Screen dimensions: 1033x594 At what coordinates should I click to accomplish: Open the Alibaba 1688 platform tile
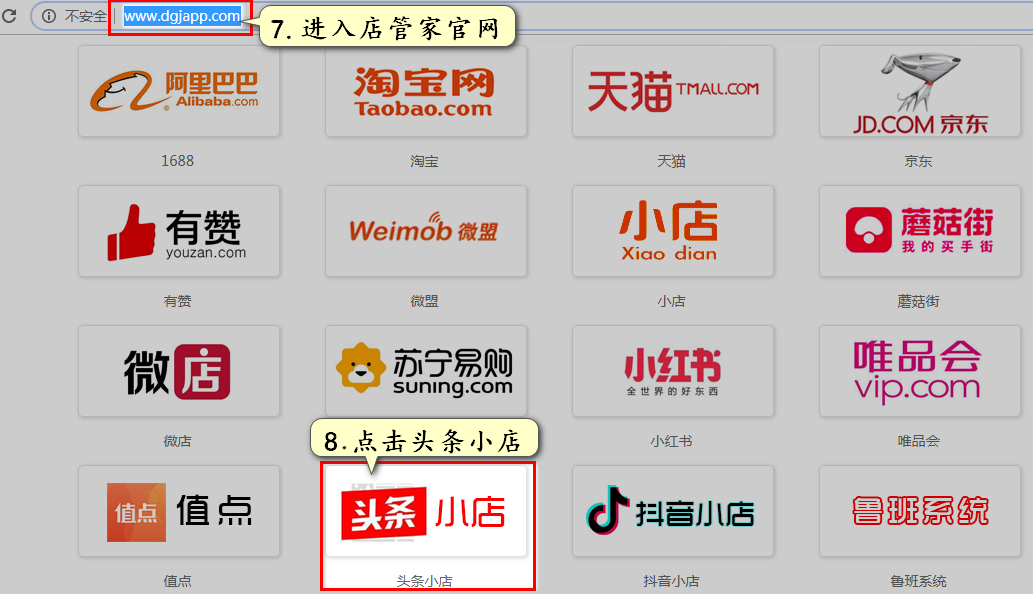(179, 91)
